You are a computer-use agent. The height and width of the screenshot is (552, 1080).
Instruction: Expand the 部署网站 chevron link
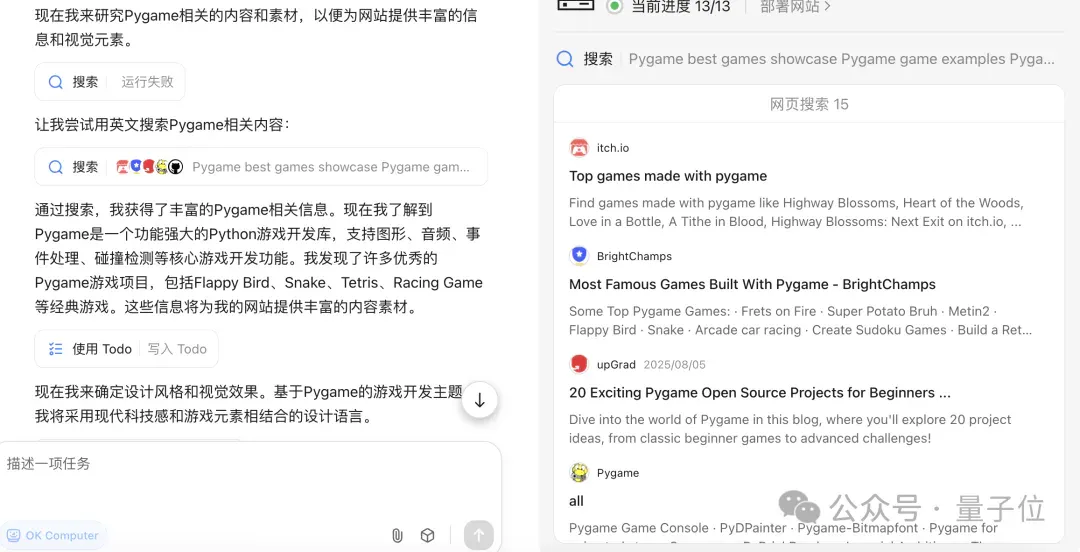coord(796,7)
